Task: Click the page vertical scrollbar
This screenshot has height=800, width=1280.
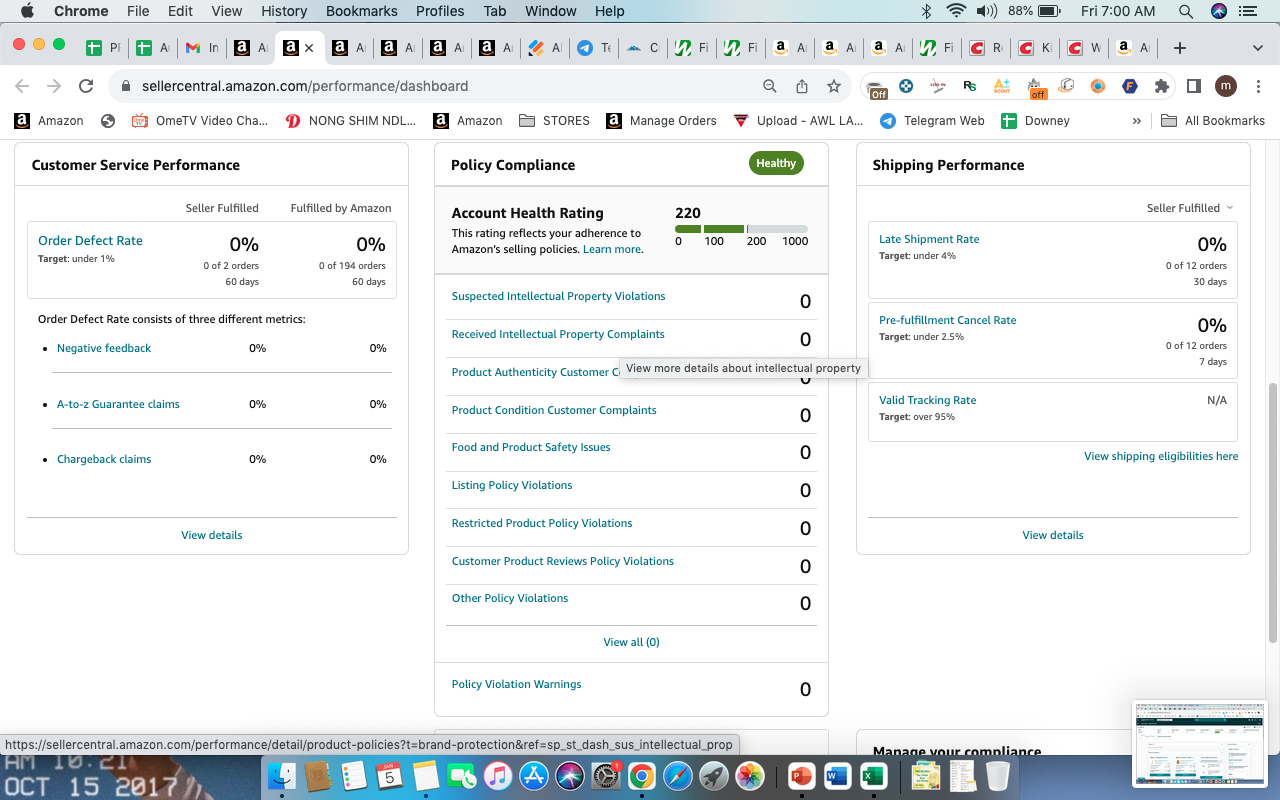Action: 1272,512
